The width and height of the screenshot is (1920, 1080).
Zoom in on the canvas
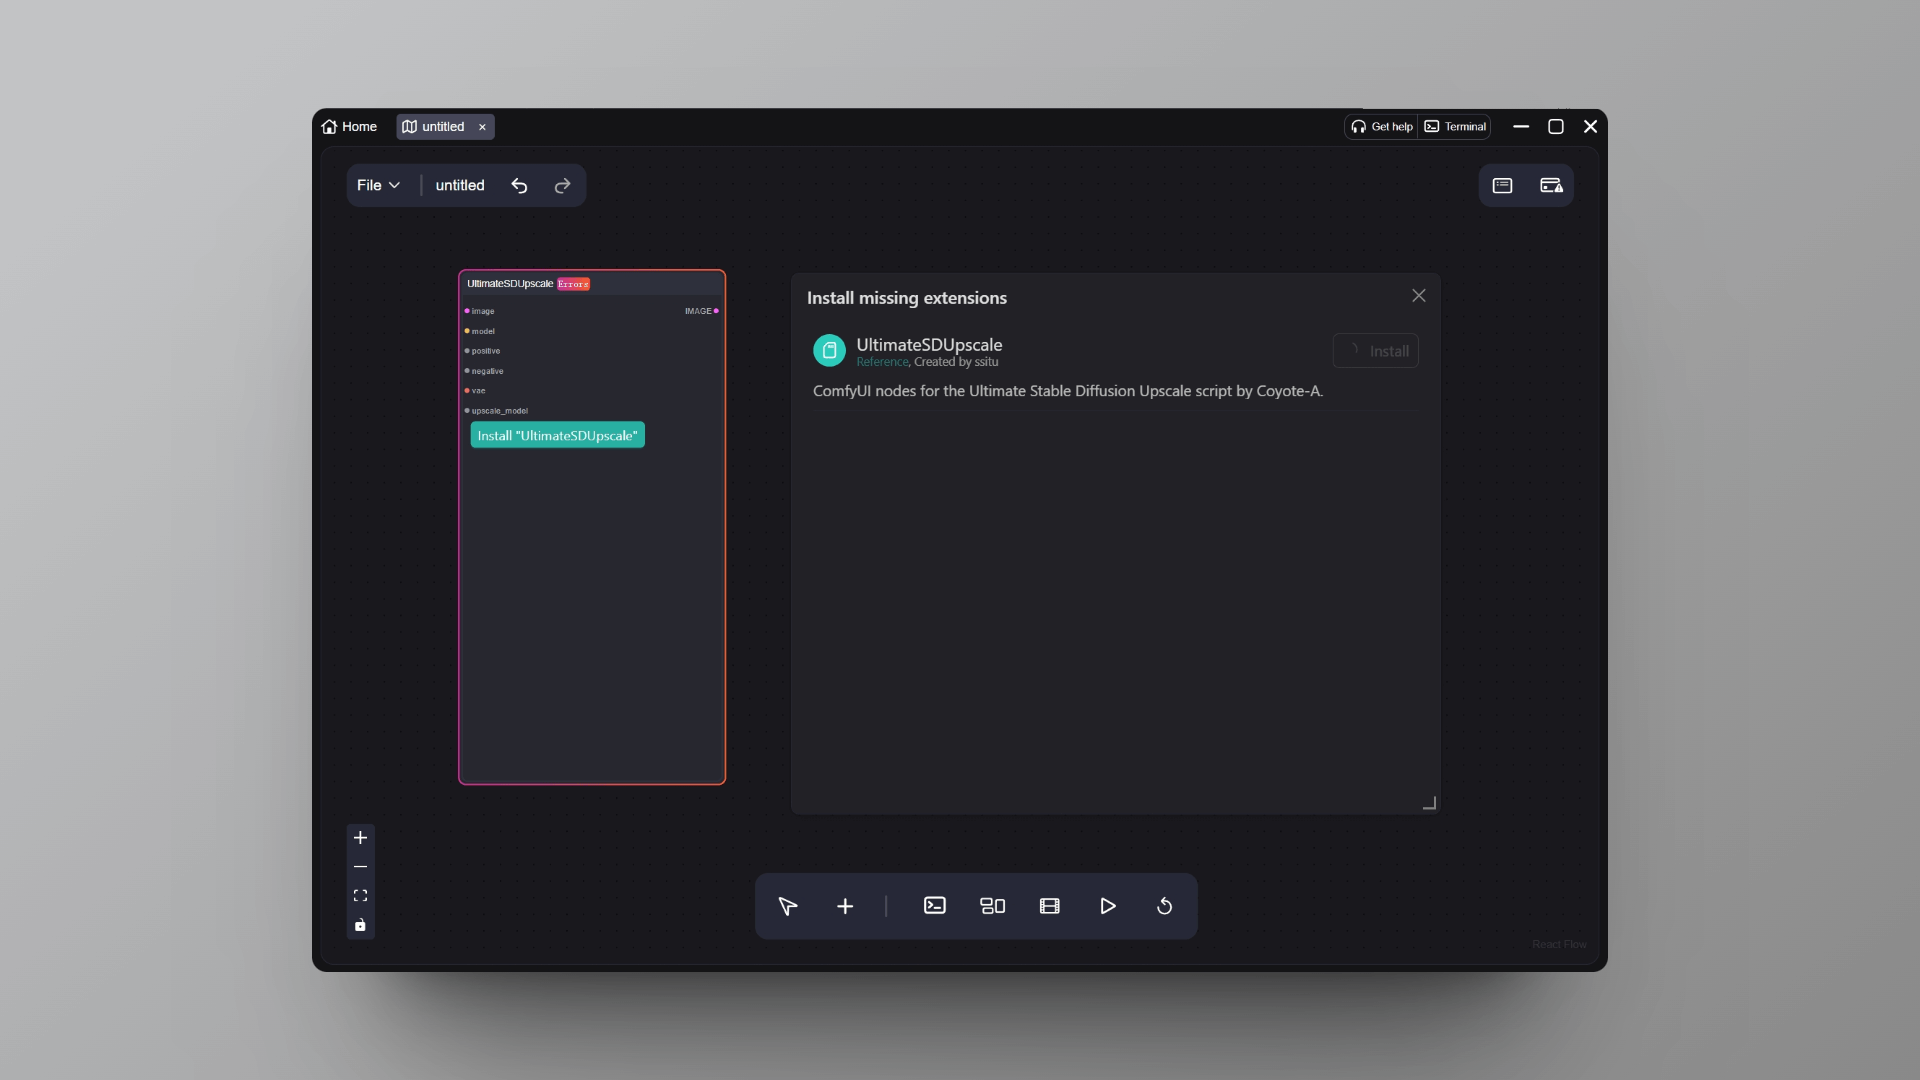[x=360, y=838]
